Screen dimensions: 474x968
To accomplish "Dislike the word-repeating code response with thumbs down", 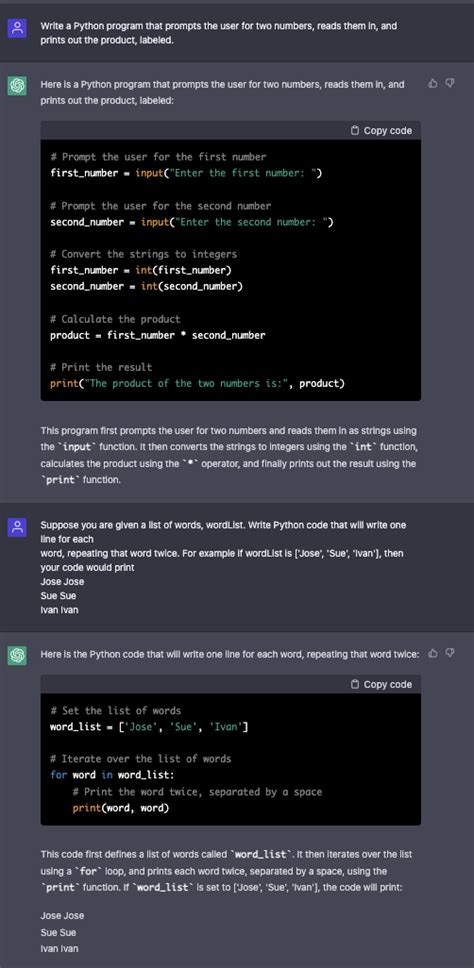I will click(450, 653).
